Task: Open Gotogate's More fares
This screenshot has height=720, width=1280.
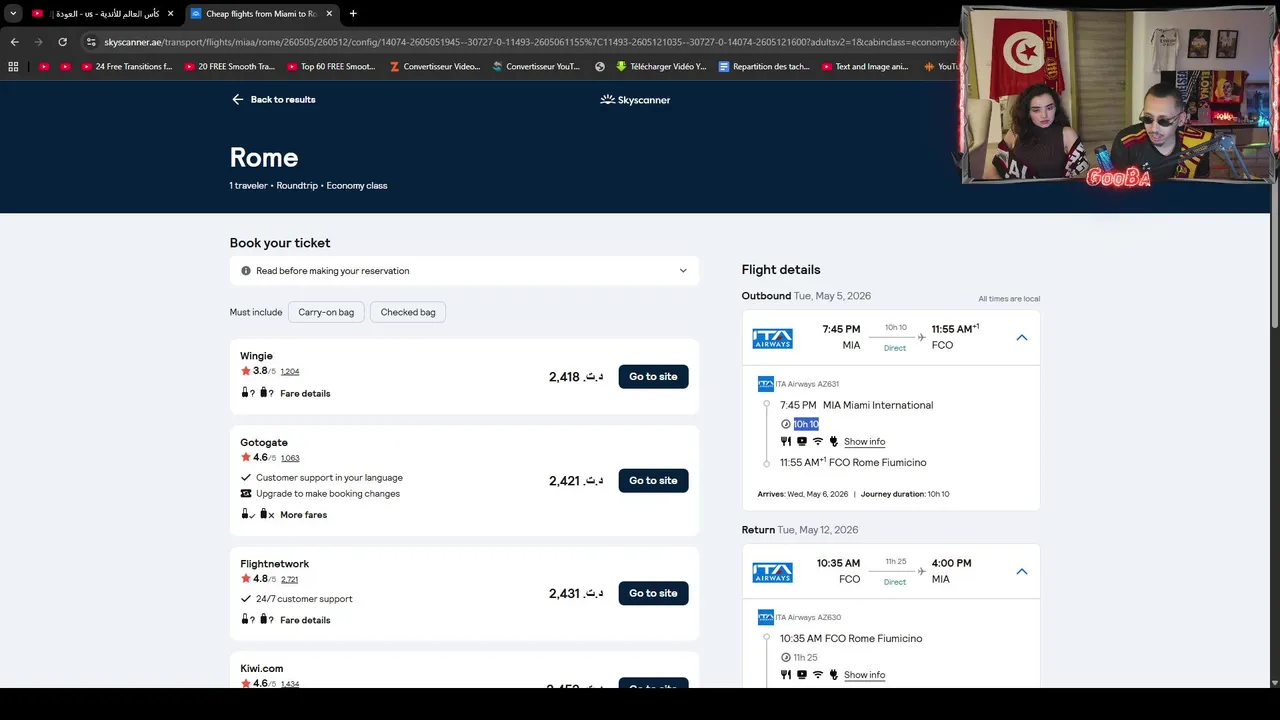Action: coord(303,515)
